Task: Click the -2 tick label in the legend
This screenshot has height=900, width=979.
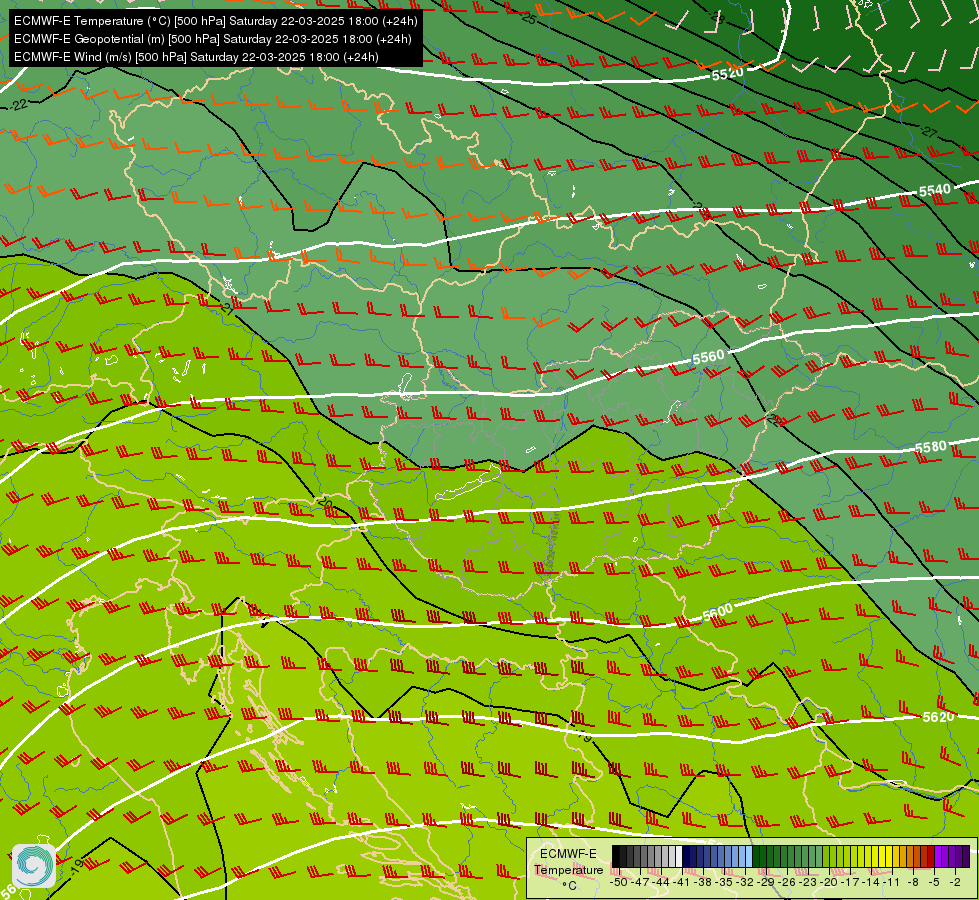Action: tap(955, 882)
